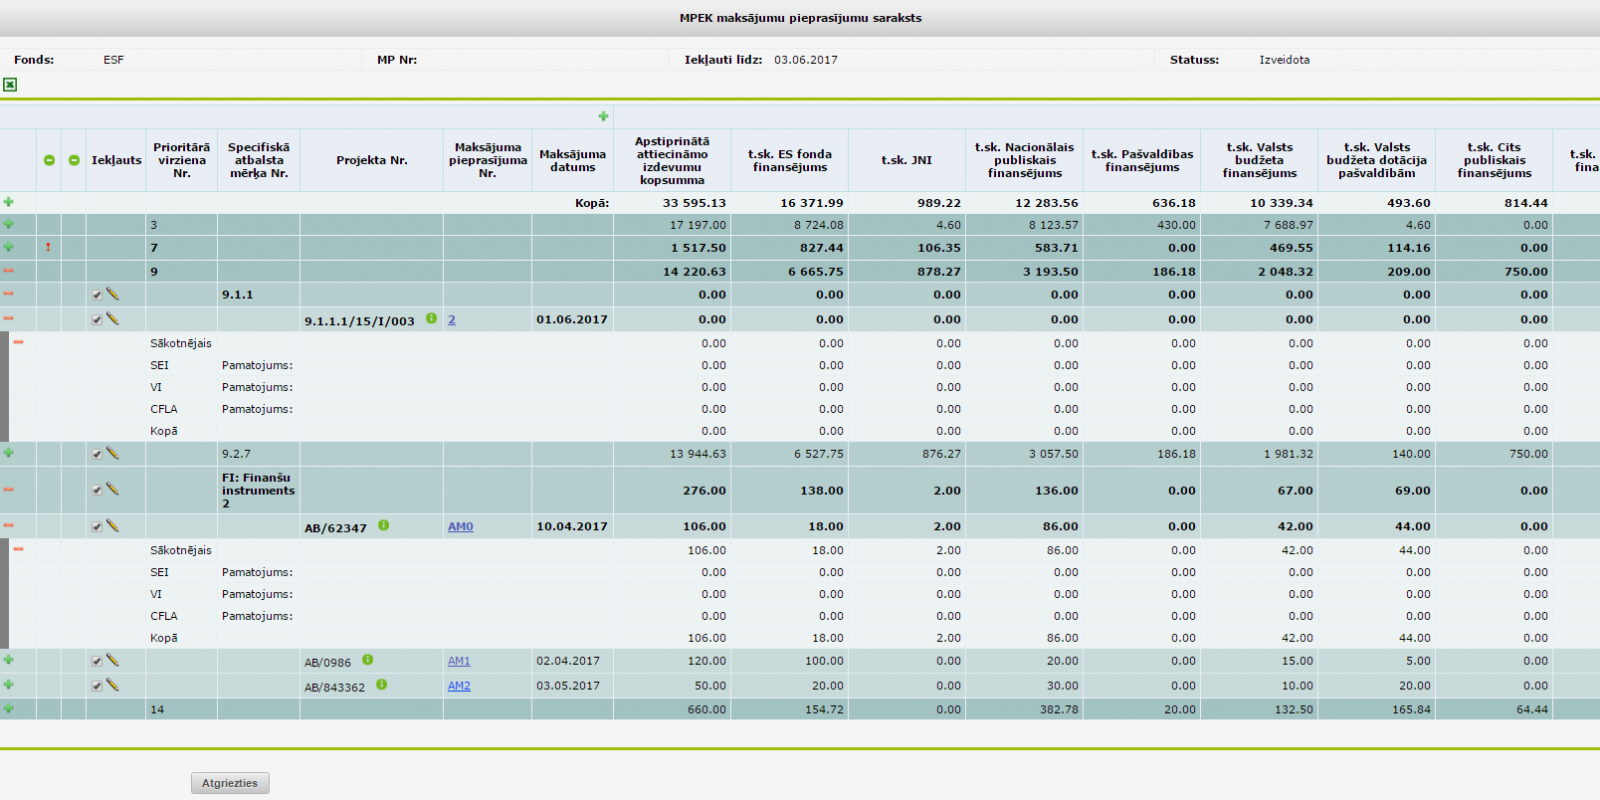Click the green plus icon above the table header
The image size is (1600, 800).
(x=603, y=116)
